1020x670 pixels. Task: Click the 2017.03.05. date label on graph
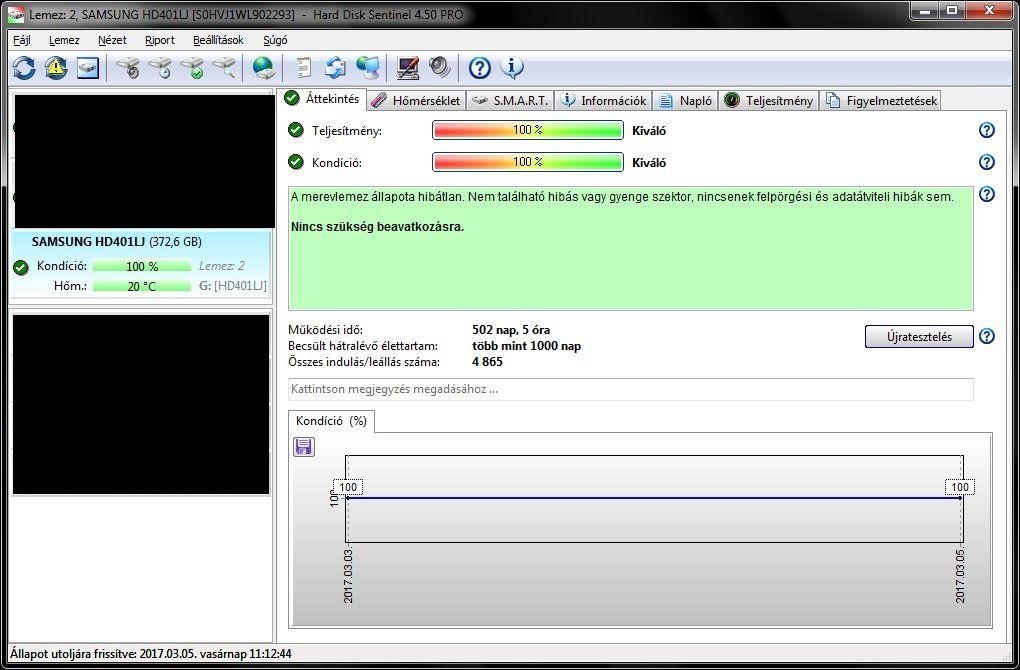pyautogui.click(x=960, y=576)
